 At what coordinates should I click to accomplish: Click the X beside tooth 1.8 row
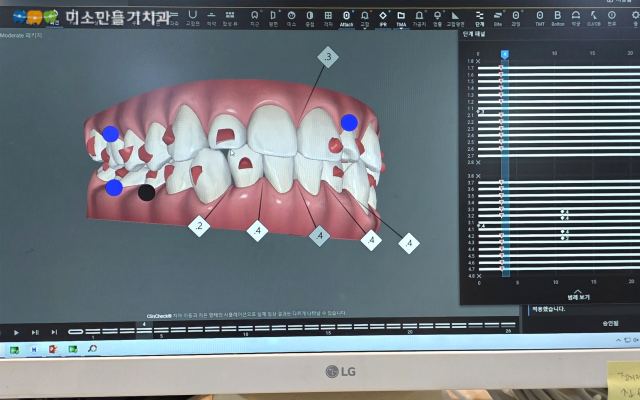(x=478, y=61)
